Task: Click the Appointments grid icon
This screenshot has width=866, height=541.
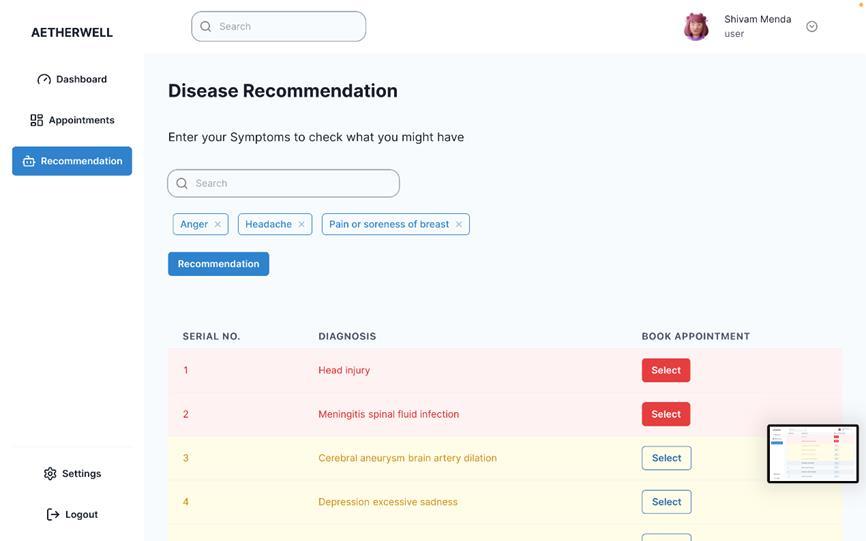Action: [x=37, y=120]
